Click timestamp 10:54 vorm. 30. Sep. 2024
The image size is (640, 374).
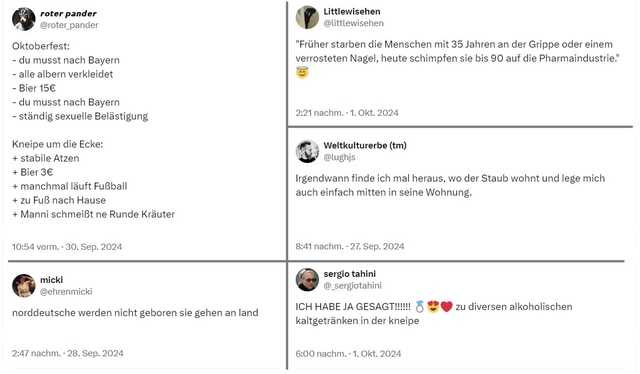pos(67,247)
